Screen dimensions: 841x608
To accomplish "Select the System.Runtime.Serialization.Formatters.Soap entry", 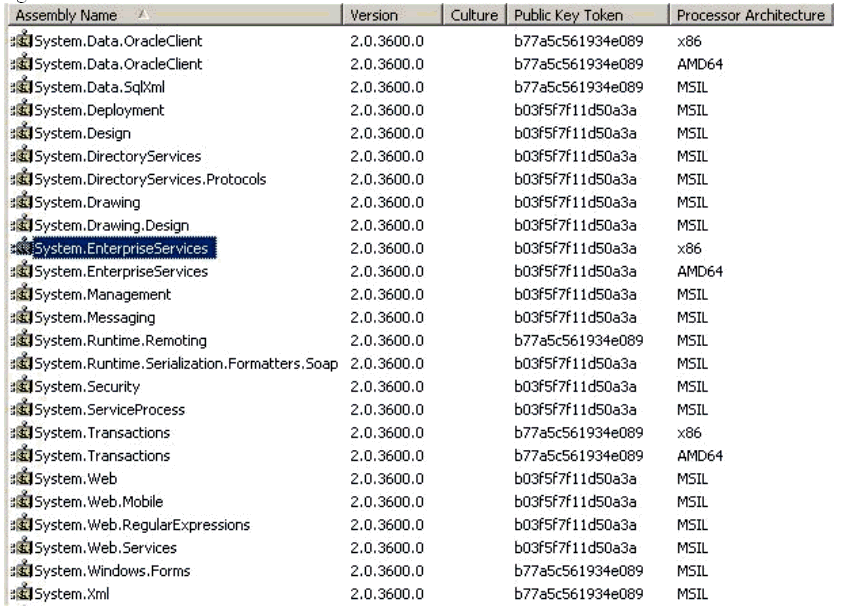I will click(x=188, y=363).
